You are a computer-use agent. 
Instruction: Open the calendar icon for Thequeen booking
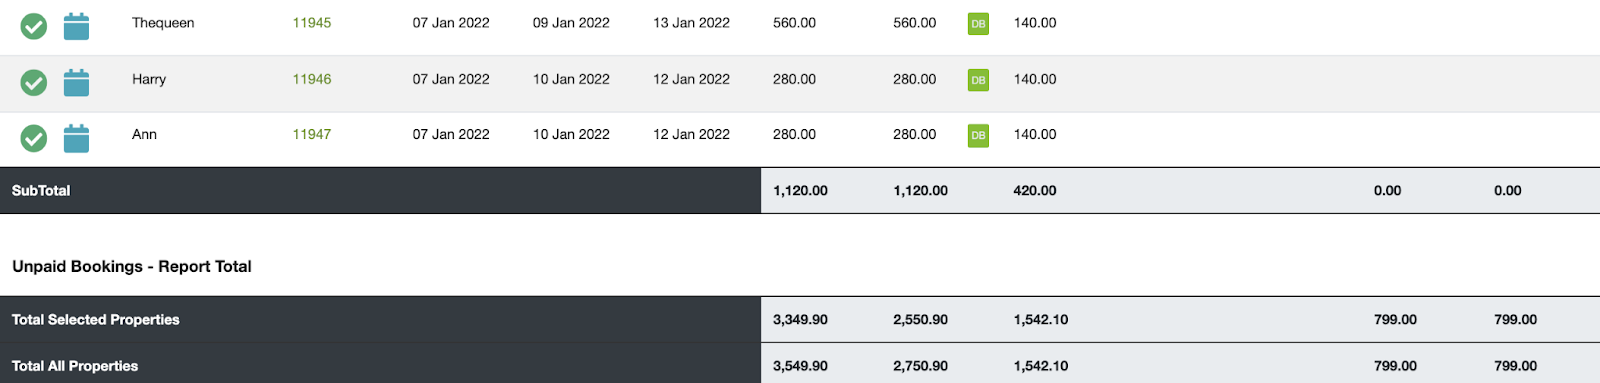tap(76, 26)
